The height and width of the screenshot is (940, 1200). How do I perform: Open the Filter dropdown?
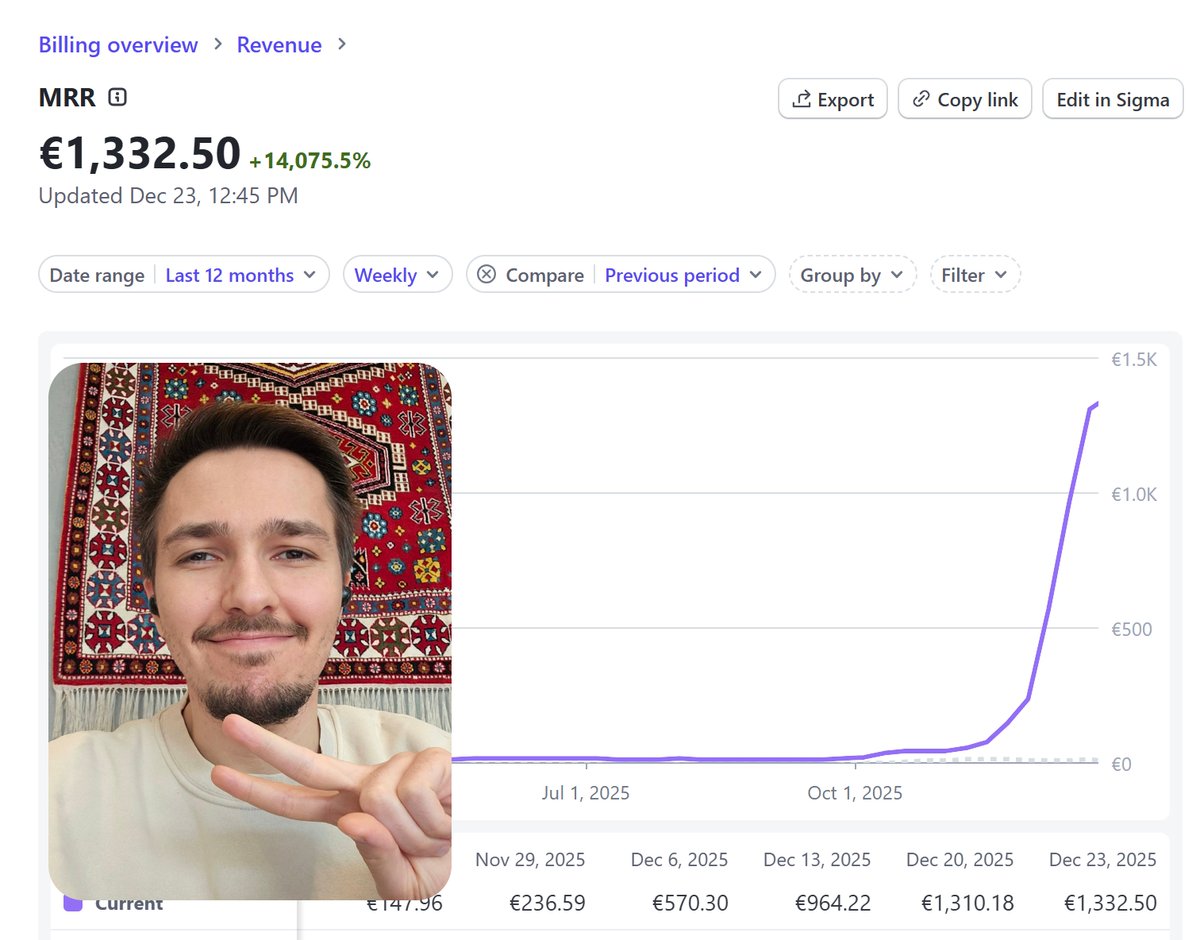click(975, 275)
